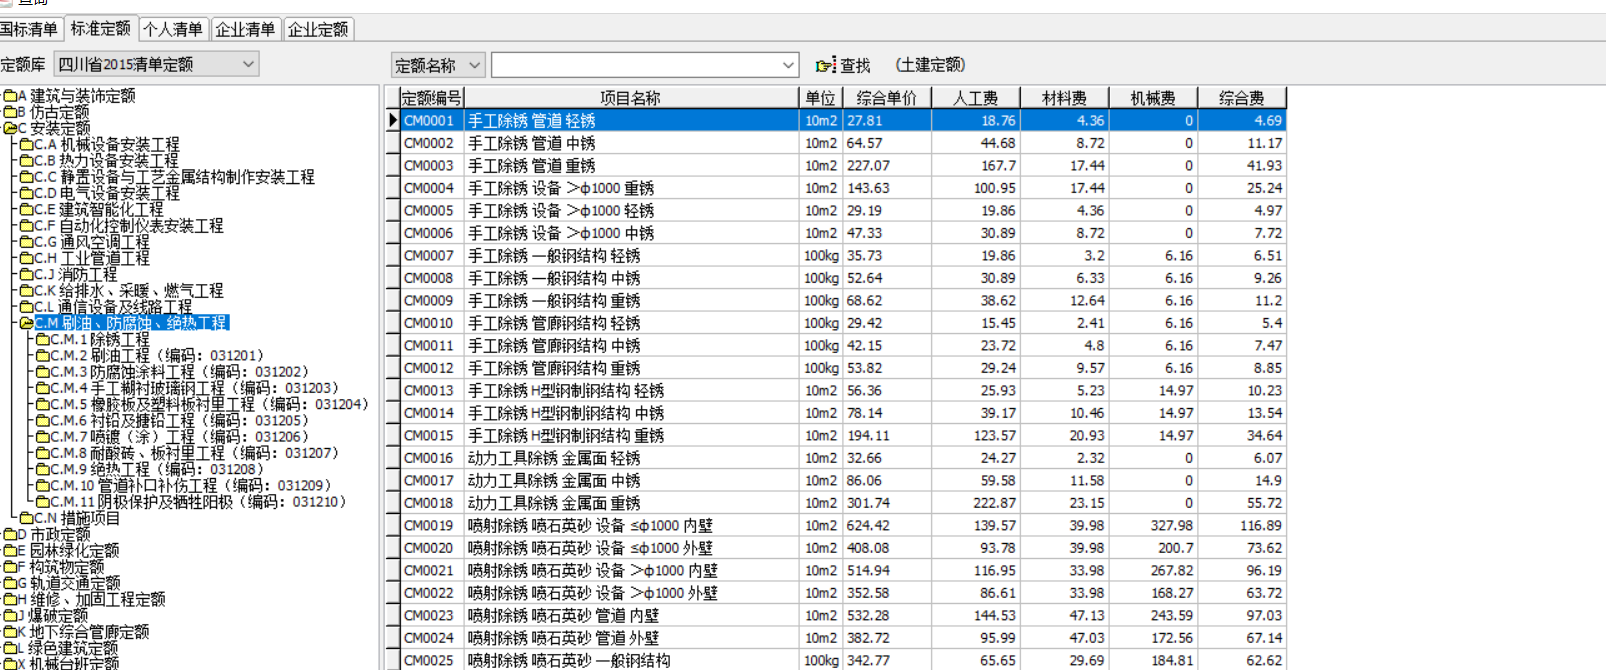Select tree node C.M.10 管道补口补伤工程
1606x670 pixels.
coord(191,485)
